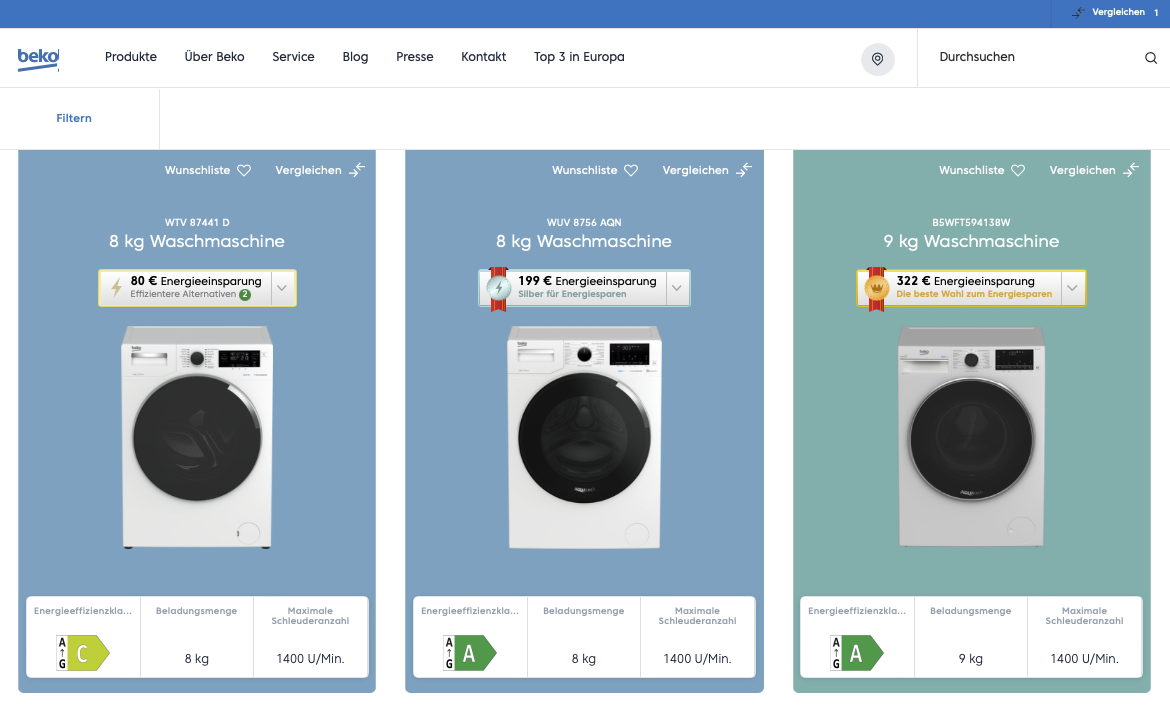Click 9 kg Beladungsmenge value
The height and width of the screenshot is (712, 1170).
[x=971, y=659]
